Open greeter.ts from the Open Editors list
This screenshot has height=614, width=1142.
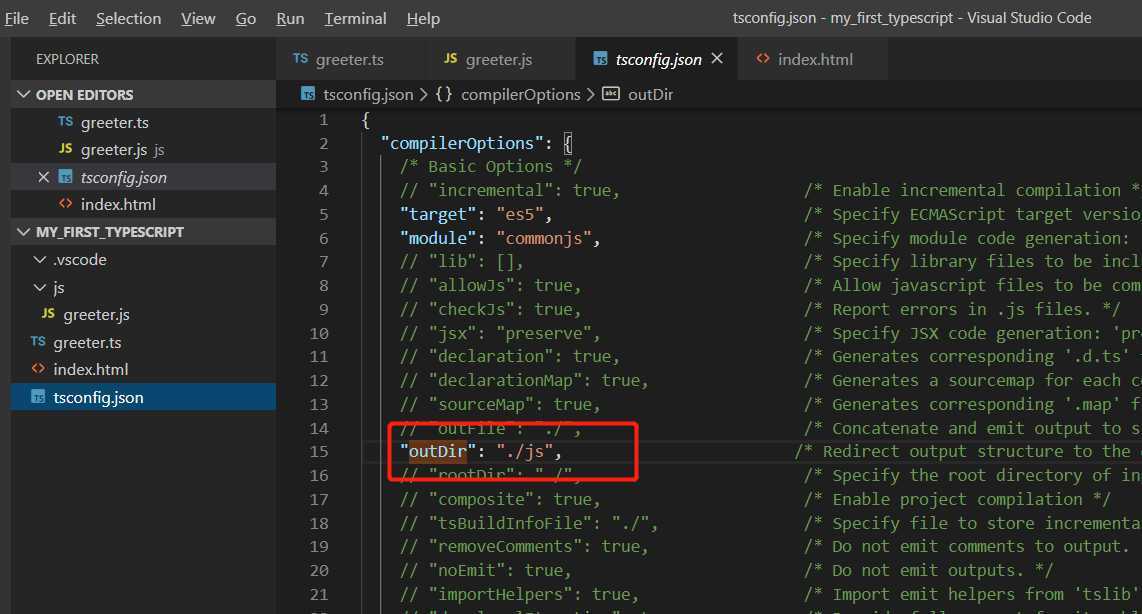[143, 122]
